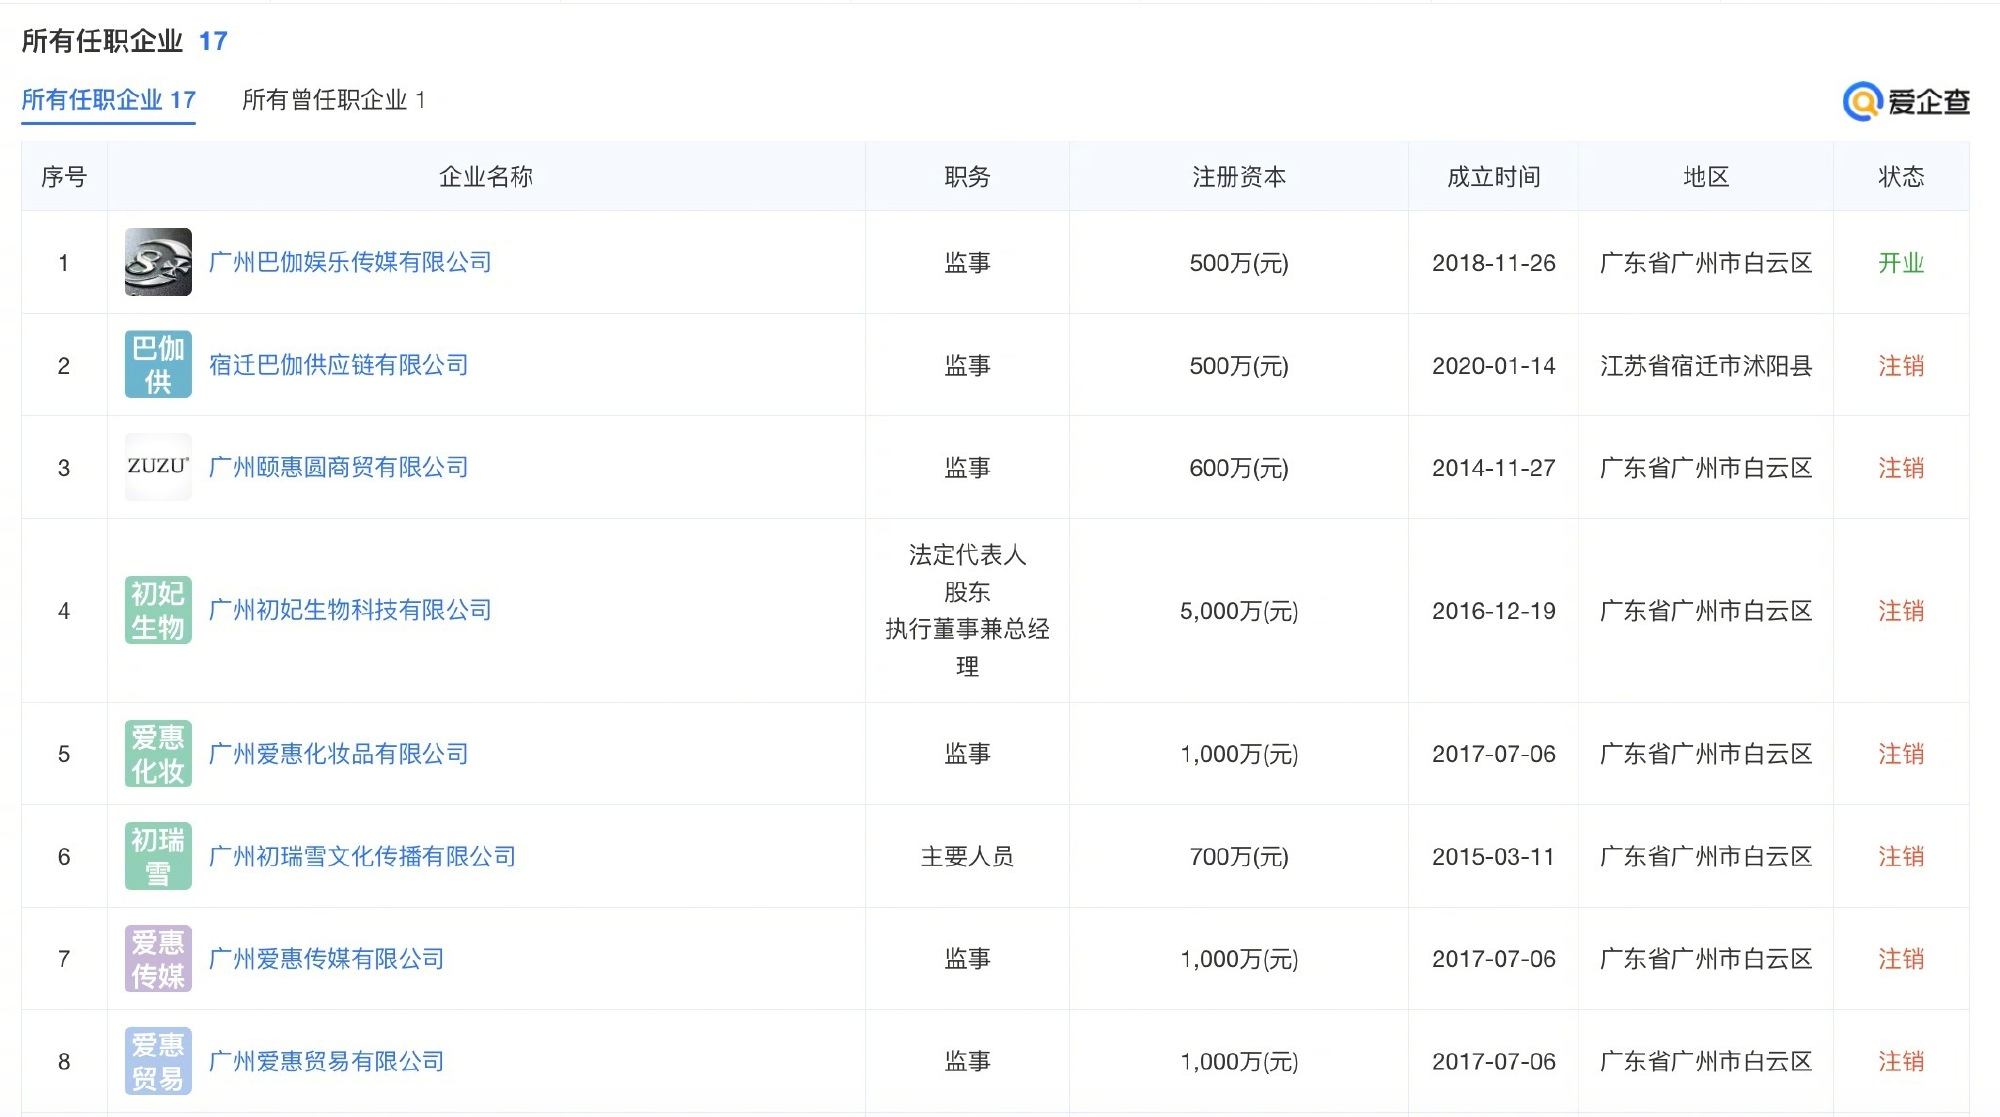Click the 广州巴伽娱乐传媒 company logo icon
The width and height of the screenshot is (2000, 1117).
[x=158, y=262]
